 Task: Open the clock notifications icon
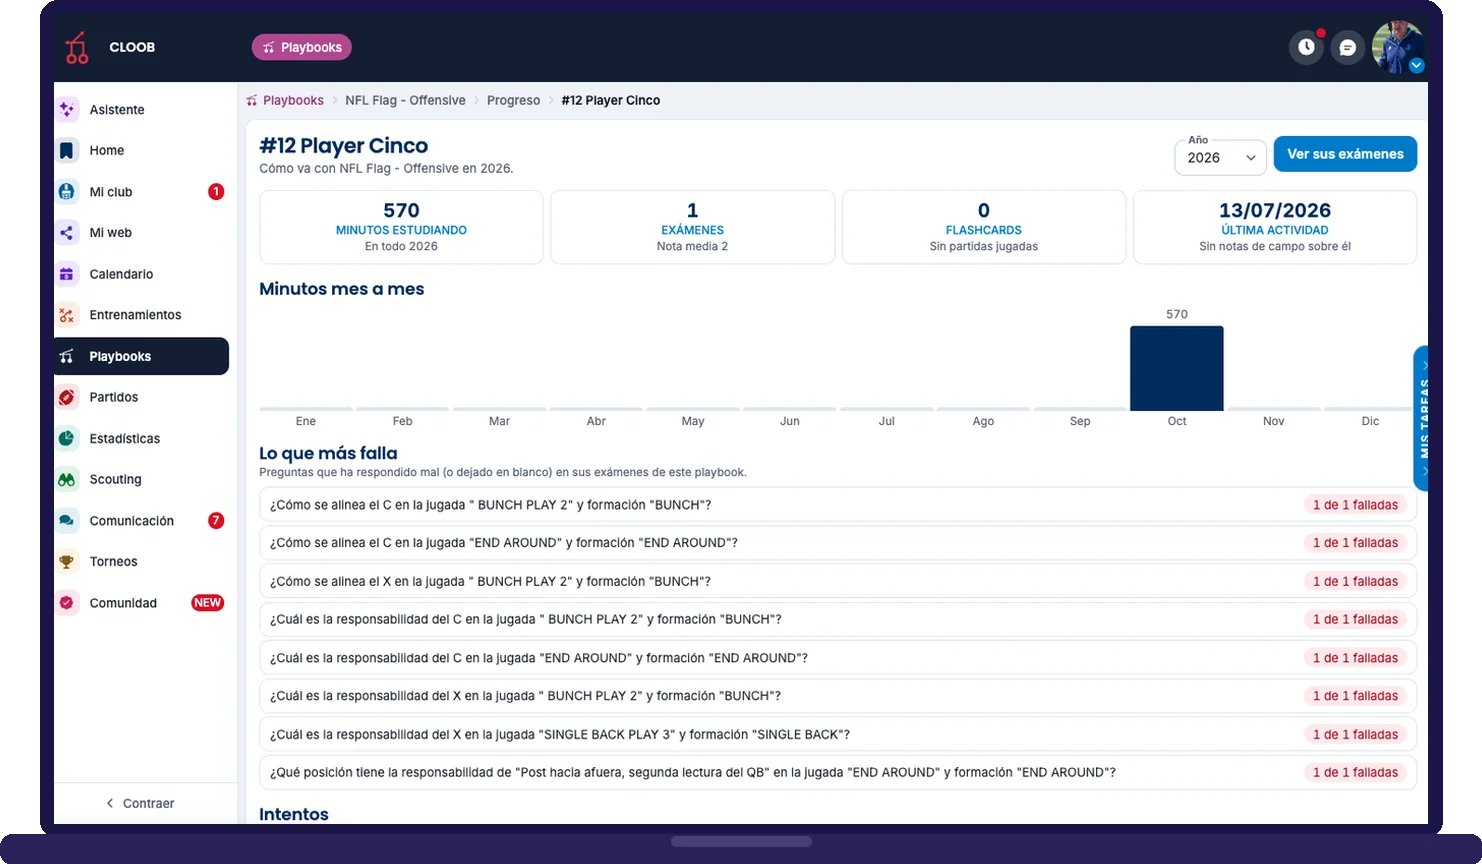click(x=1306, y=47)
